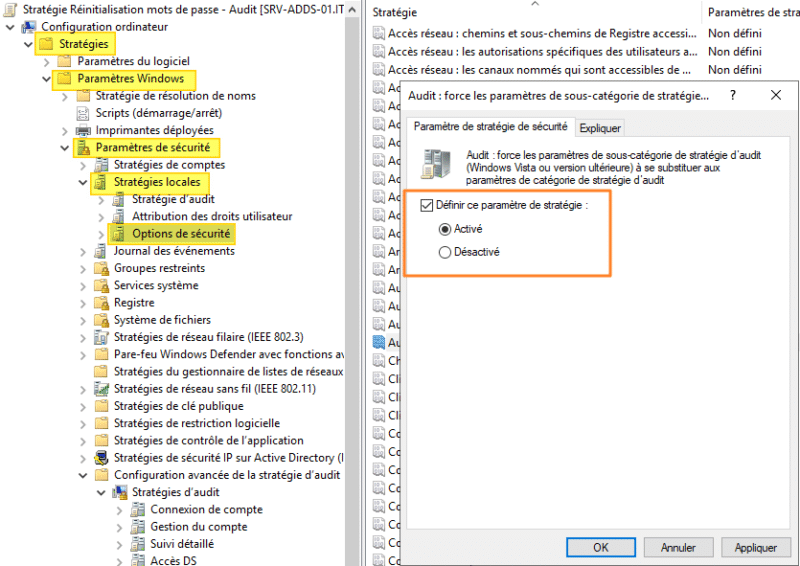The image size is (800, 566).
Task: Click the Stratégies locales icon
Action: (x=101, y=182)
